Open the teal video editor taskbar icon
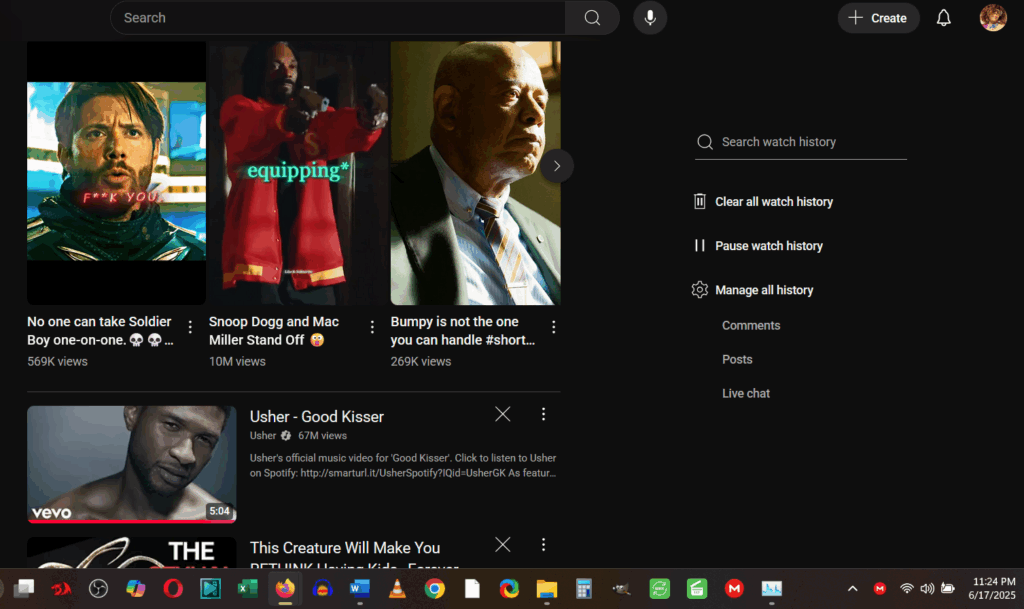 [210, 589]
